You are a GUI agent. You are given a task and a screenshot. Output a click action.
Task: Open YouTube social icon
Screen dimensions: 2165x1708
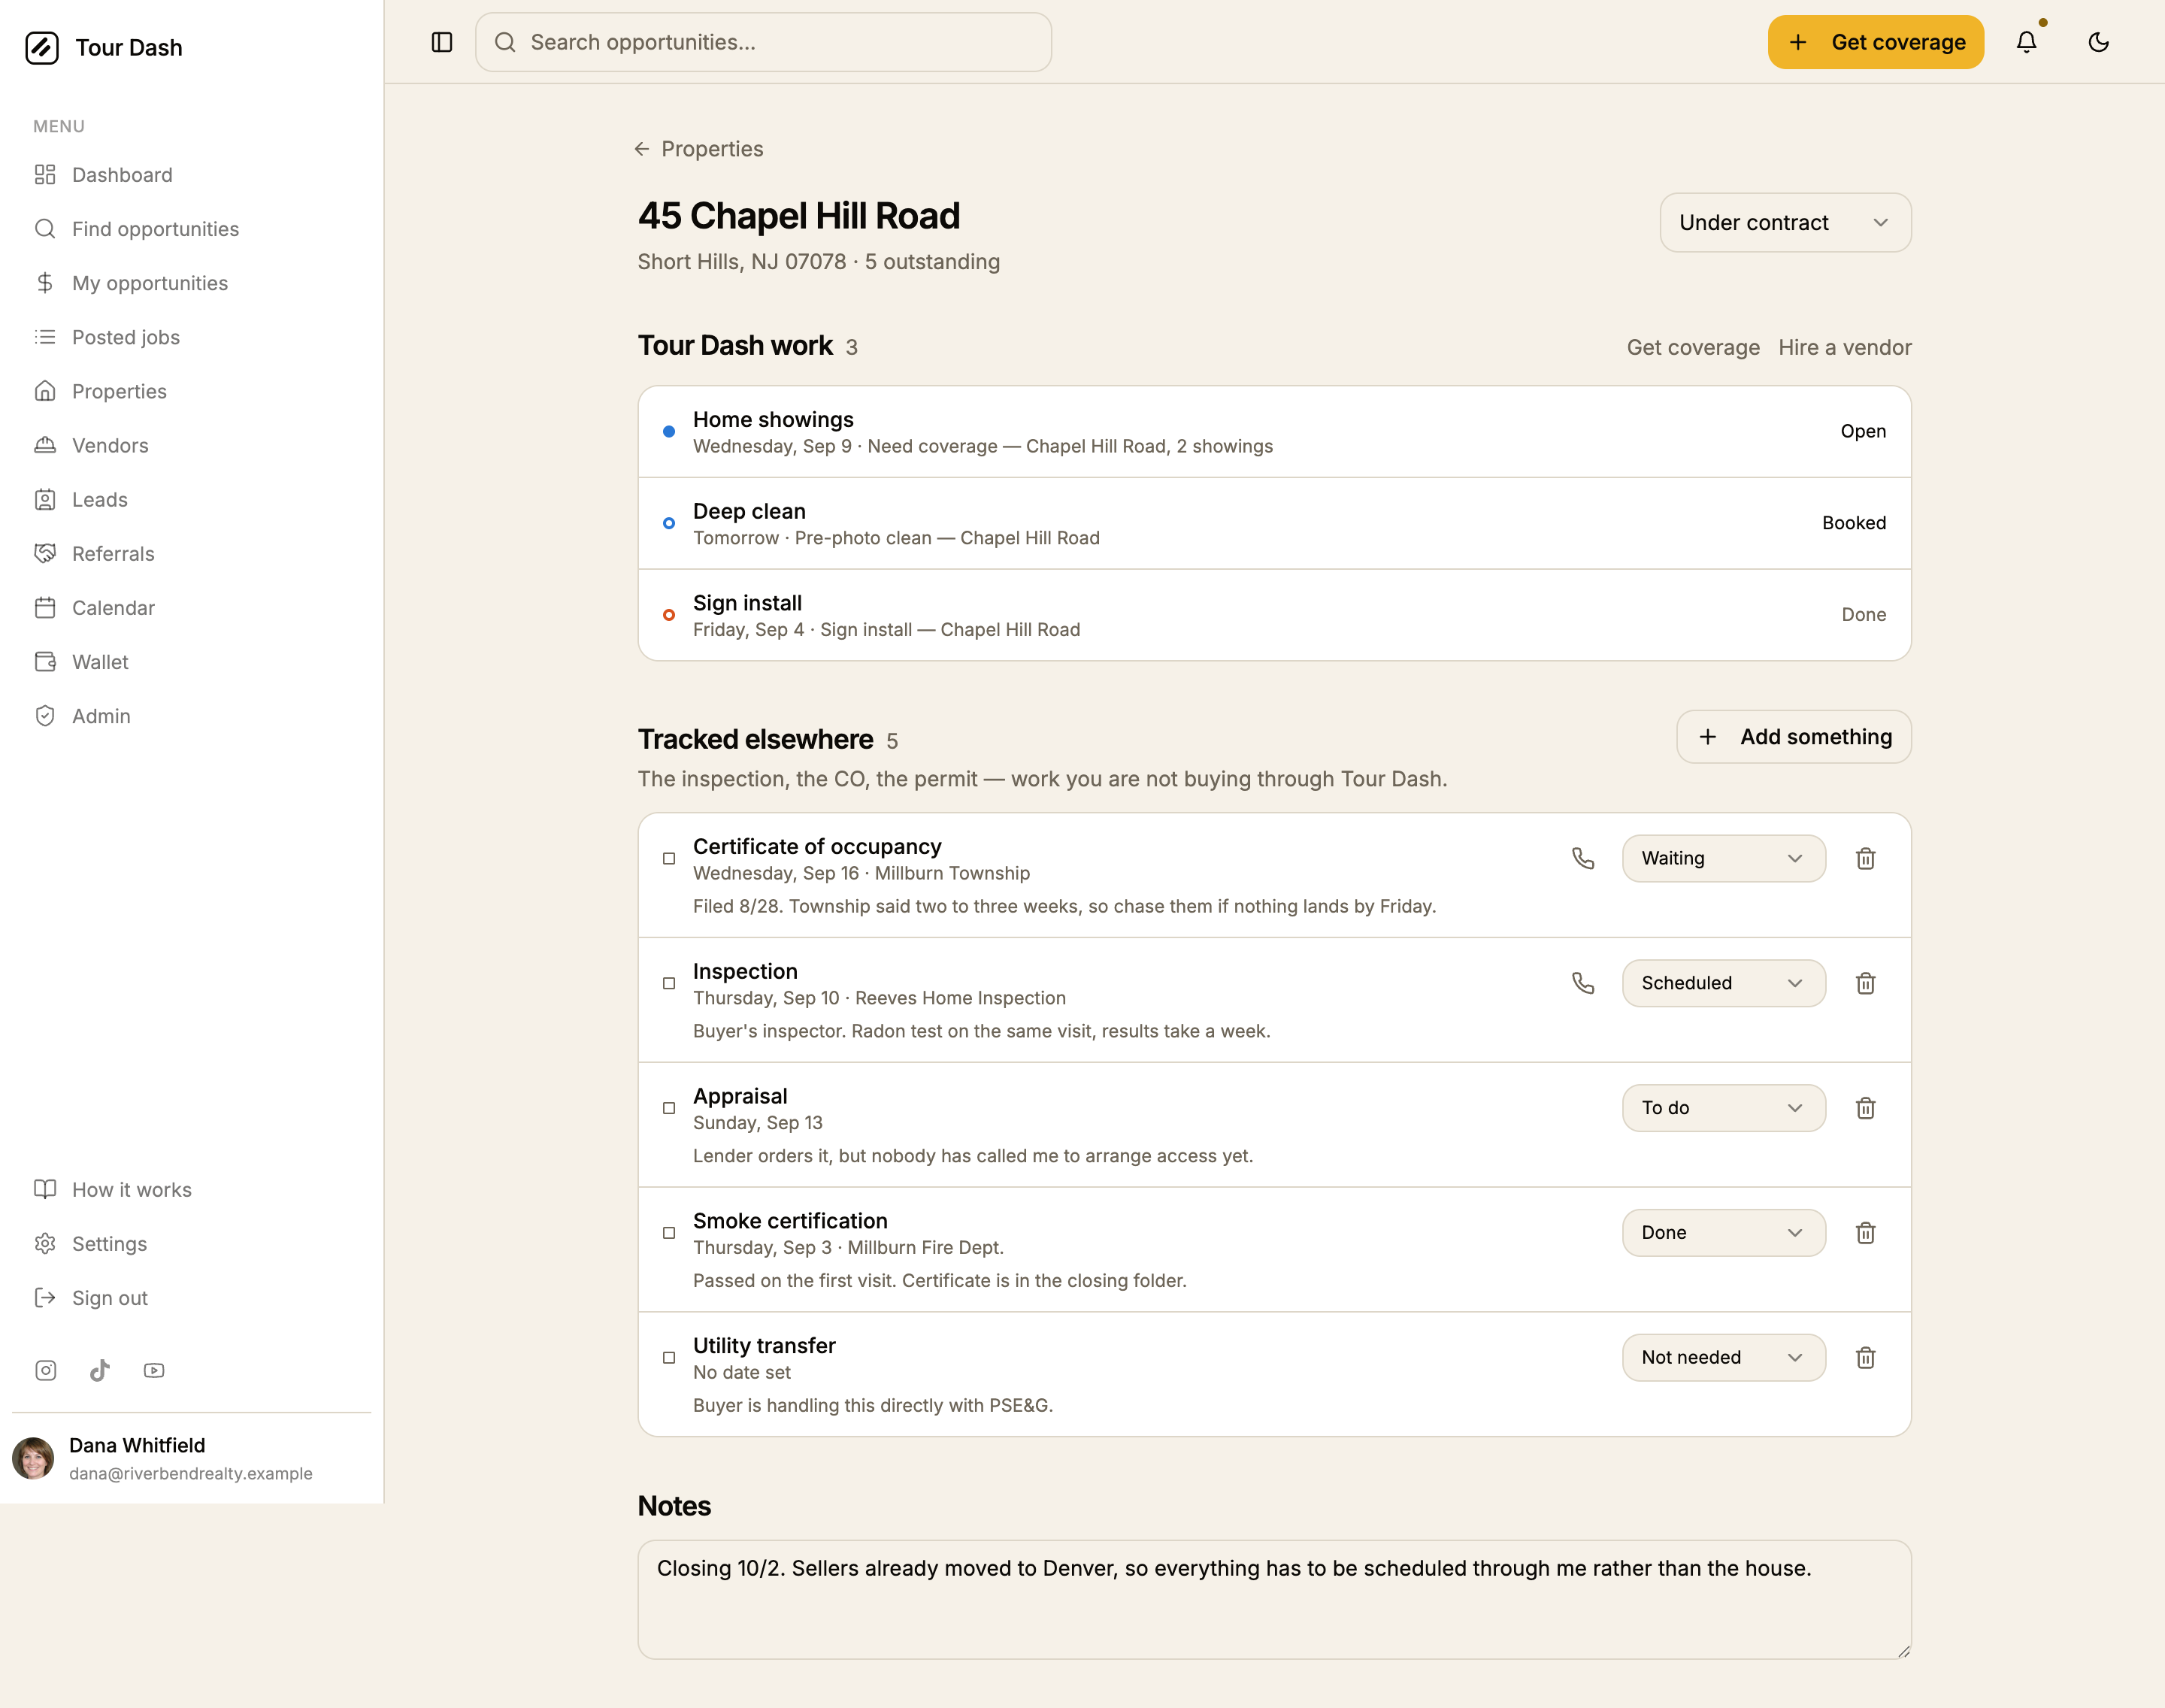pos(154,1370)
